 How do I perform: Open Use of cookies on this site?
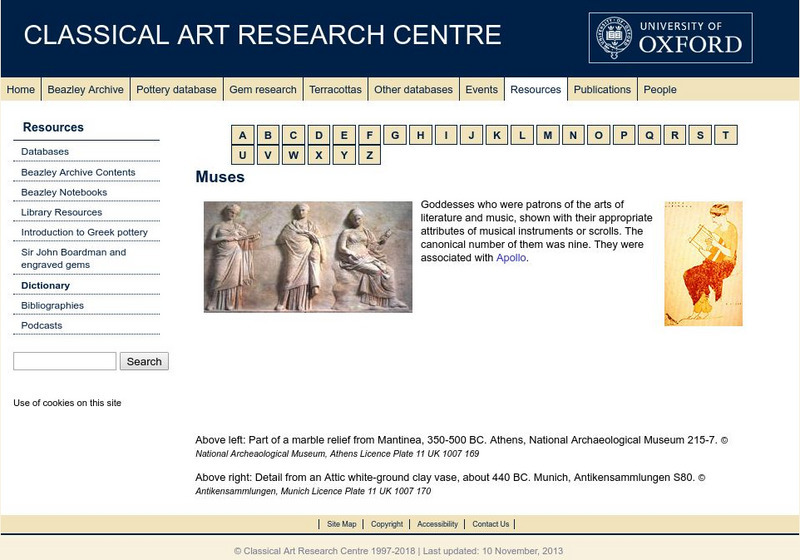(67, 403)
